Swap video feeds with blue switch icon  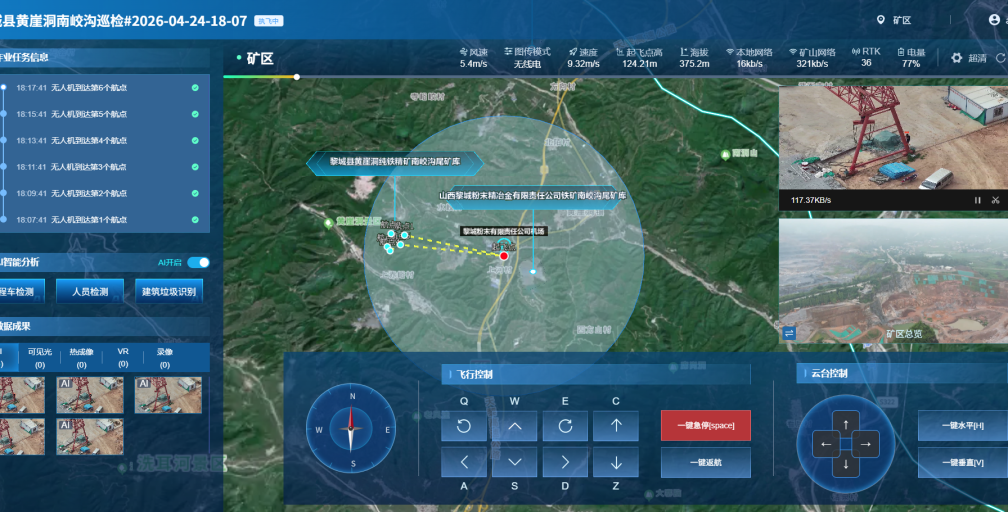(x=789, y=333)
